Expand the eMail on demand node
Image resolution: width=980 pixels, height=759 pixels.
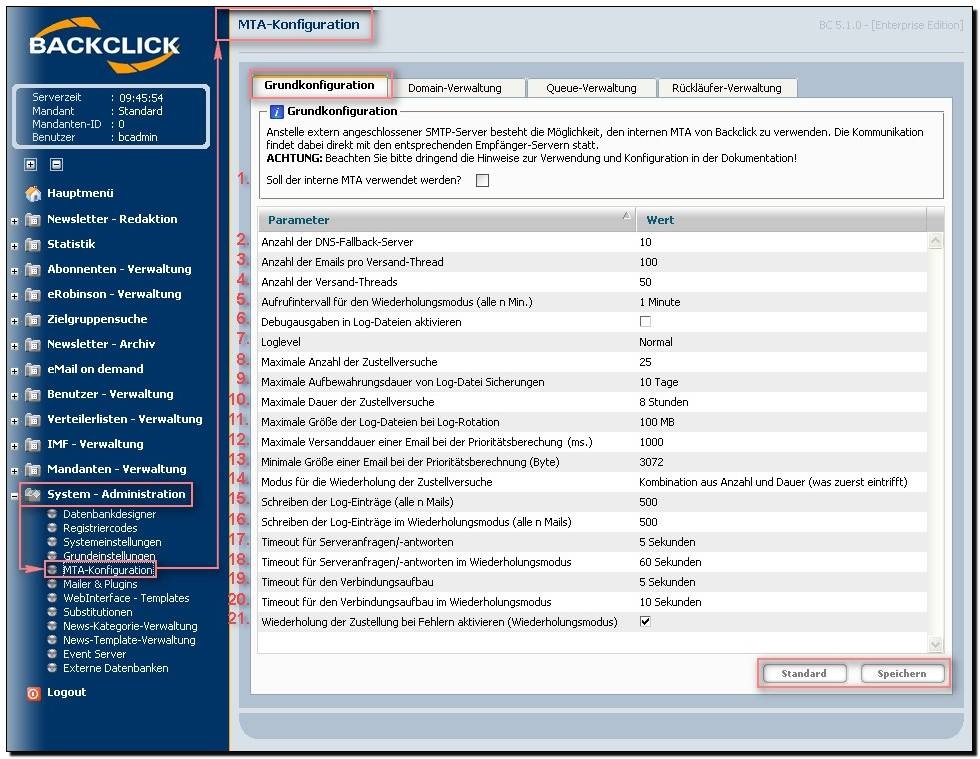(x=14, y=371)
